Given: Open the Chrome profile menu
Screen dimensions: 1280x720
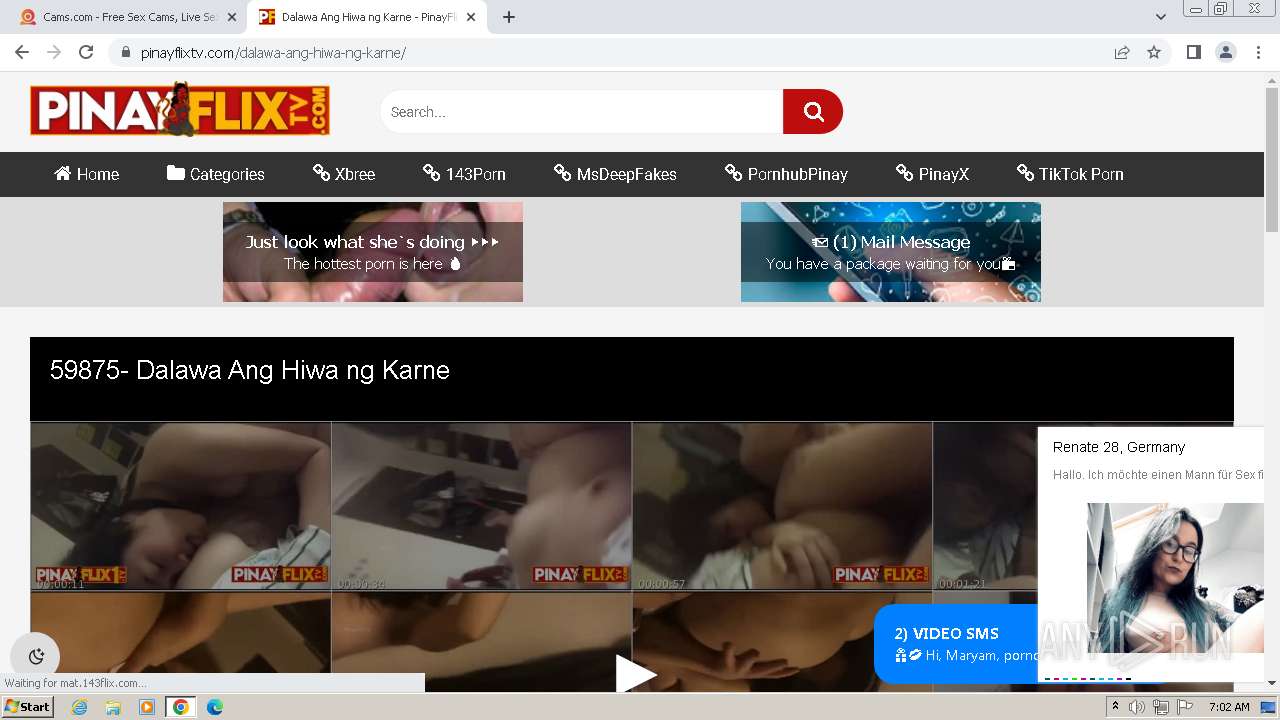Looking at the screenshot, I should [1225, 52].
